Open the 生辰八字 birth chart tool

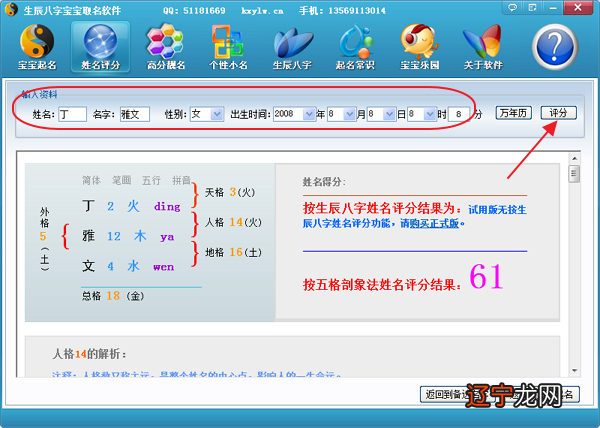[x=292, y=47]
